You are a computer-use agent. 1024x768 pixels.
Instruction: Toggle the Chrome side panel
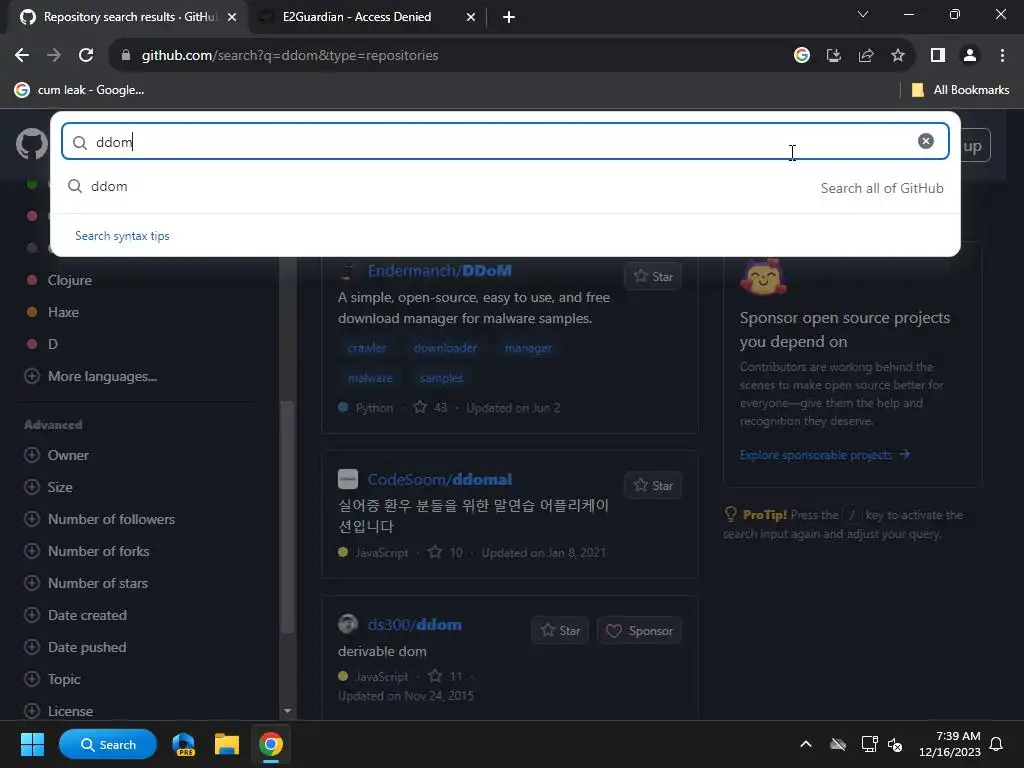pyautogui.click(x=938, y=56)
